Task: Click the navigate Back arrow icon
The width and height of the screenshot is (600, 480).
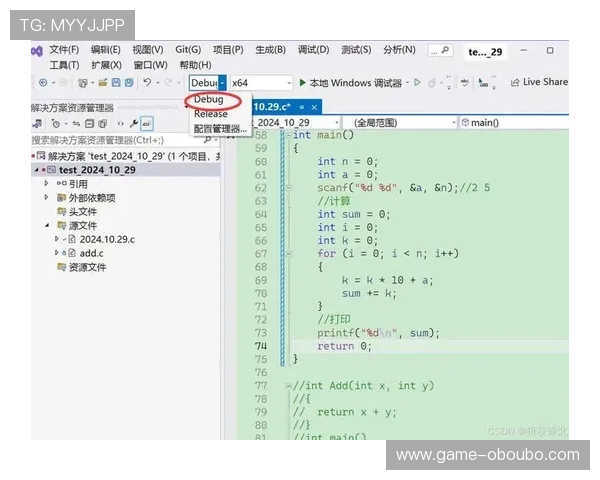Action: 43,83
